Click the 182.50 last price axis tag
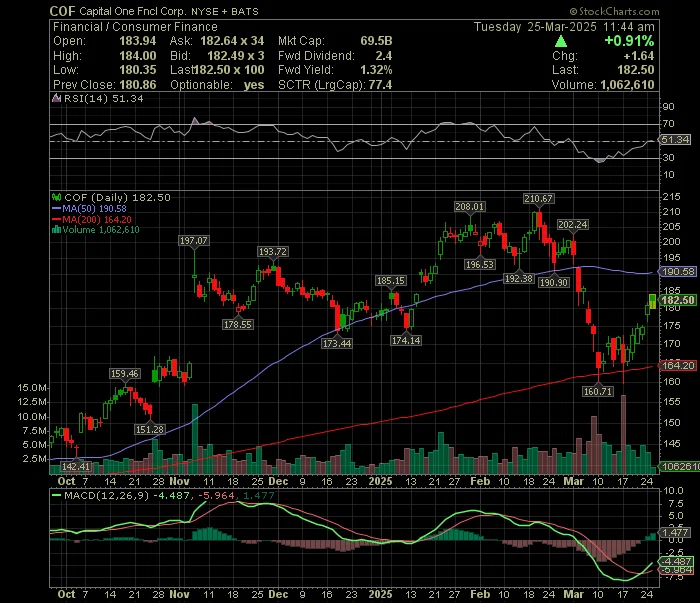700x603 pixels. [678, 300]
